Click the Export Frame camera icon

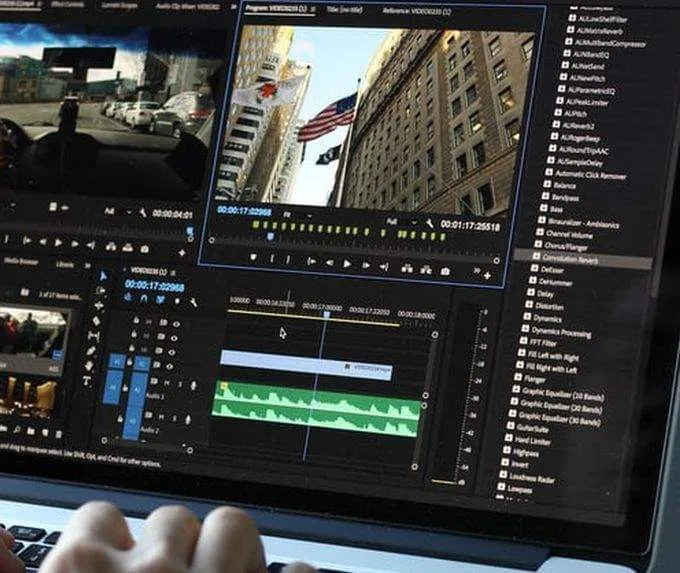point(445,270)
